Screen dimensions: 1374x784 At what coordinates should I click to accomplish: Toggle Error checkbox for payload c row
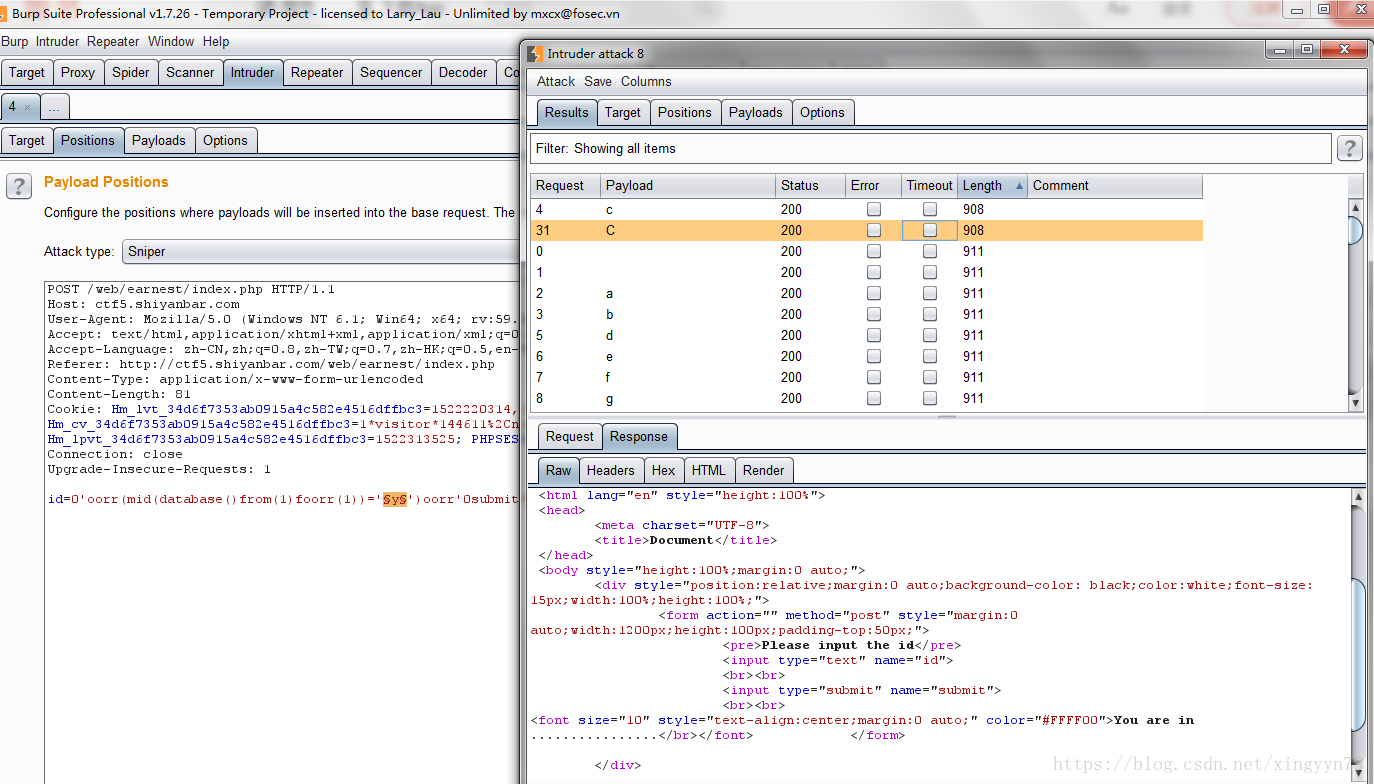pos(874,209)
